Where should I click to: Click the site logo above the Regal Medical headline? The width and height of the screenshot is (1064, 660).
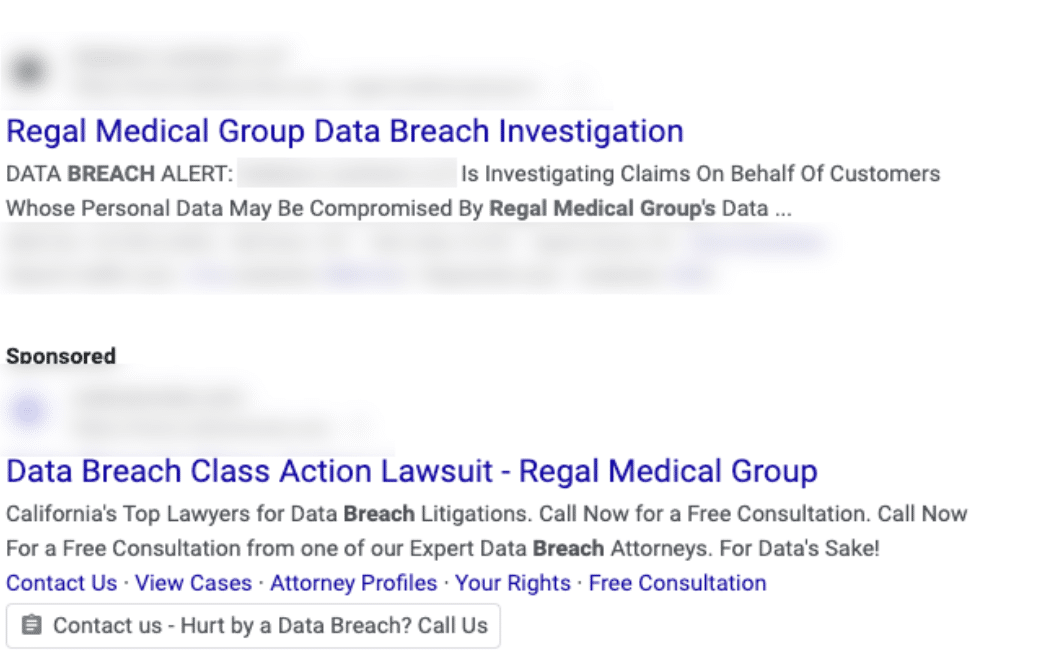tap(26, 68)
